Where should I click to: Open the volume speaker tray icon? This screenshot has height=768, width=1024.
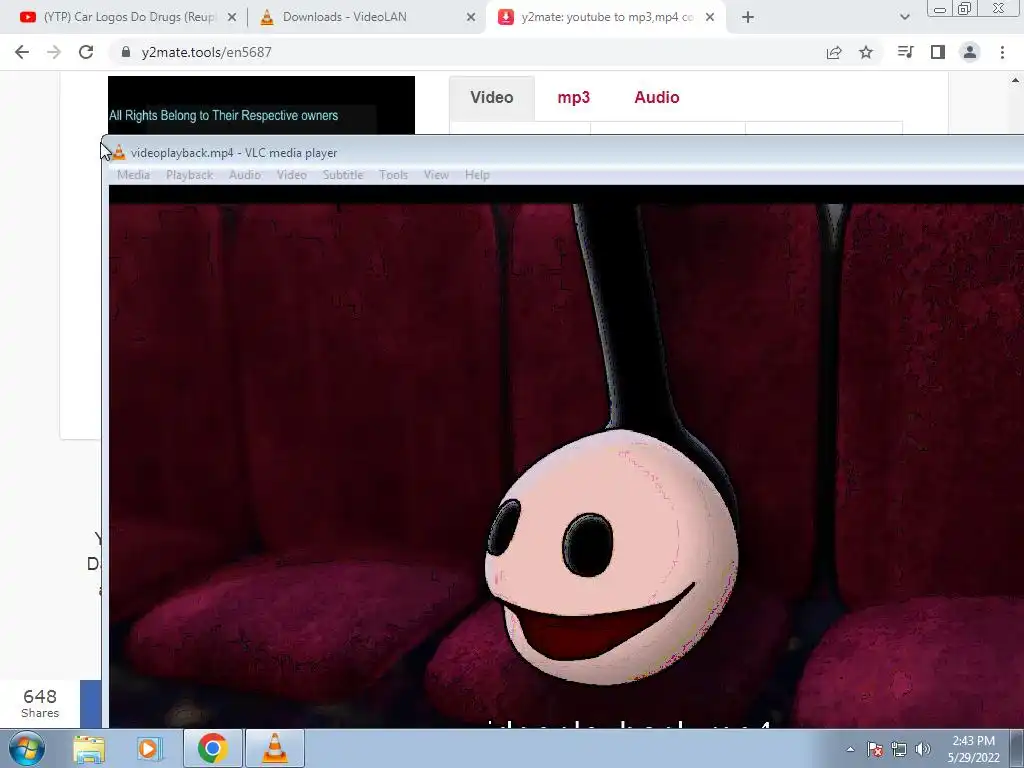[923, 749]
